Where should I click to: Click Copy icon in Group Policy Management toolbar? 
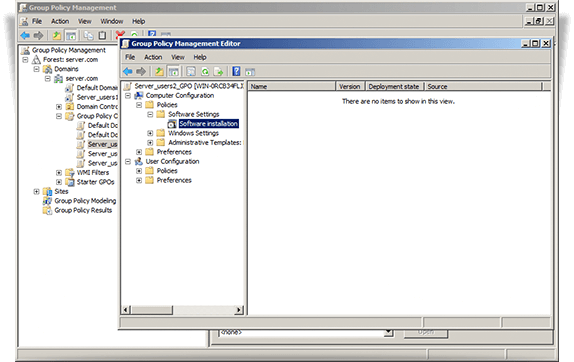point(88,36)
